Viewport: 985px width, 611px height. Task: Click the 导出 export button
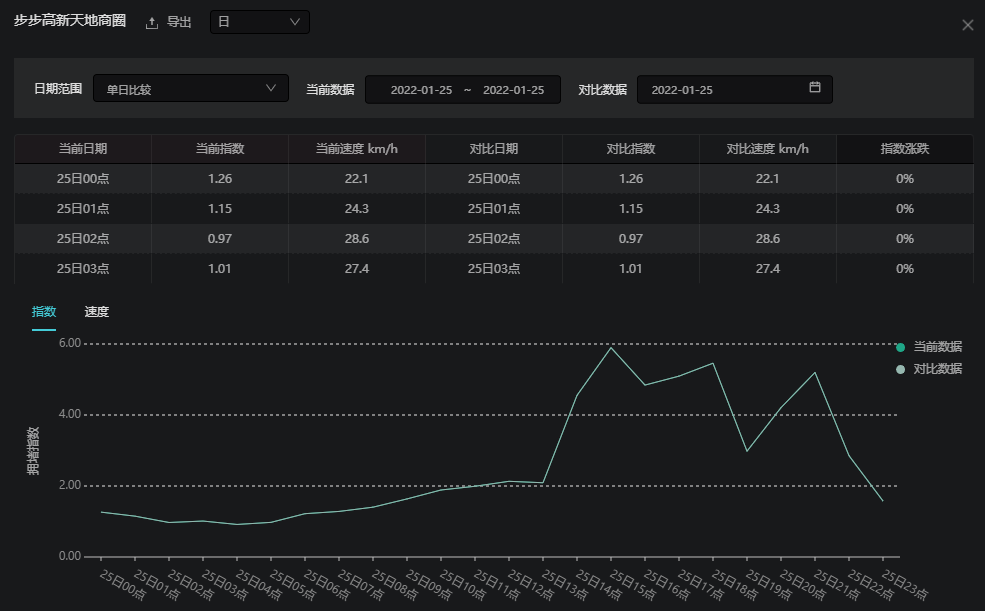(179, 23)
